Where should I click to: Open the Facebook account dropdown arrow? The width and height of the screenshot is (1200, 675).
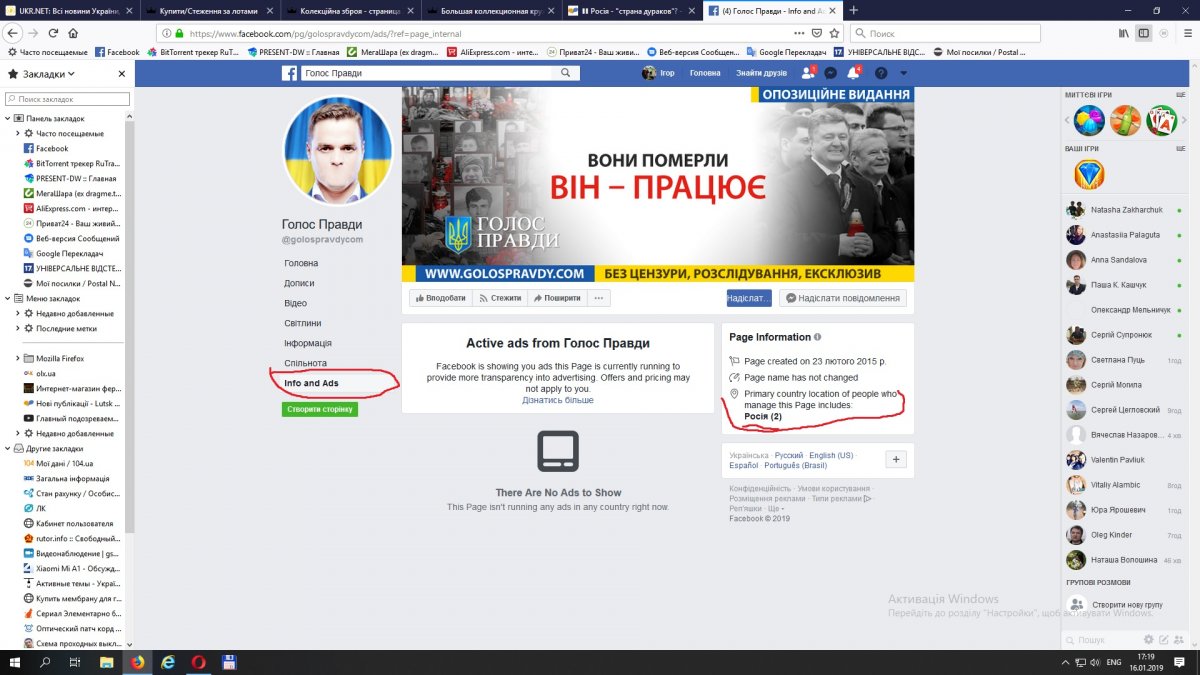(903, 73)
